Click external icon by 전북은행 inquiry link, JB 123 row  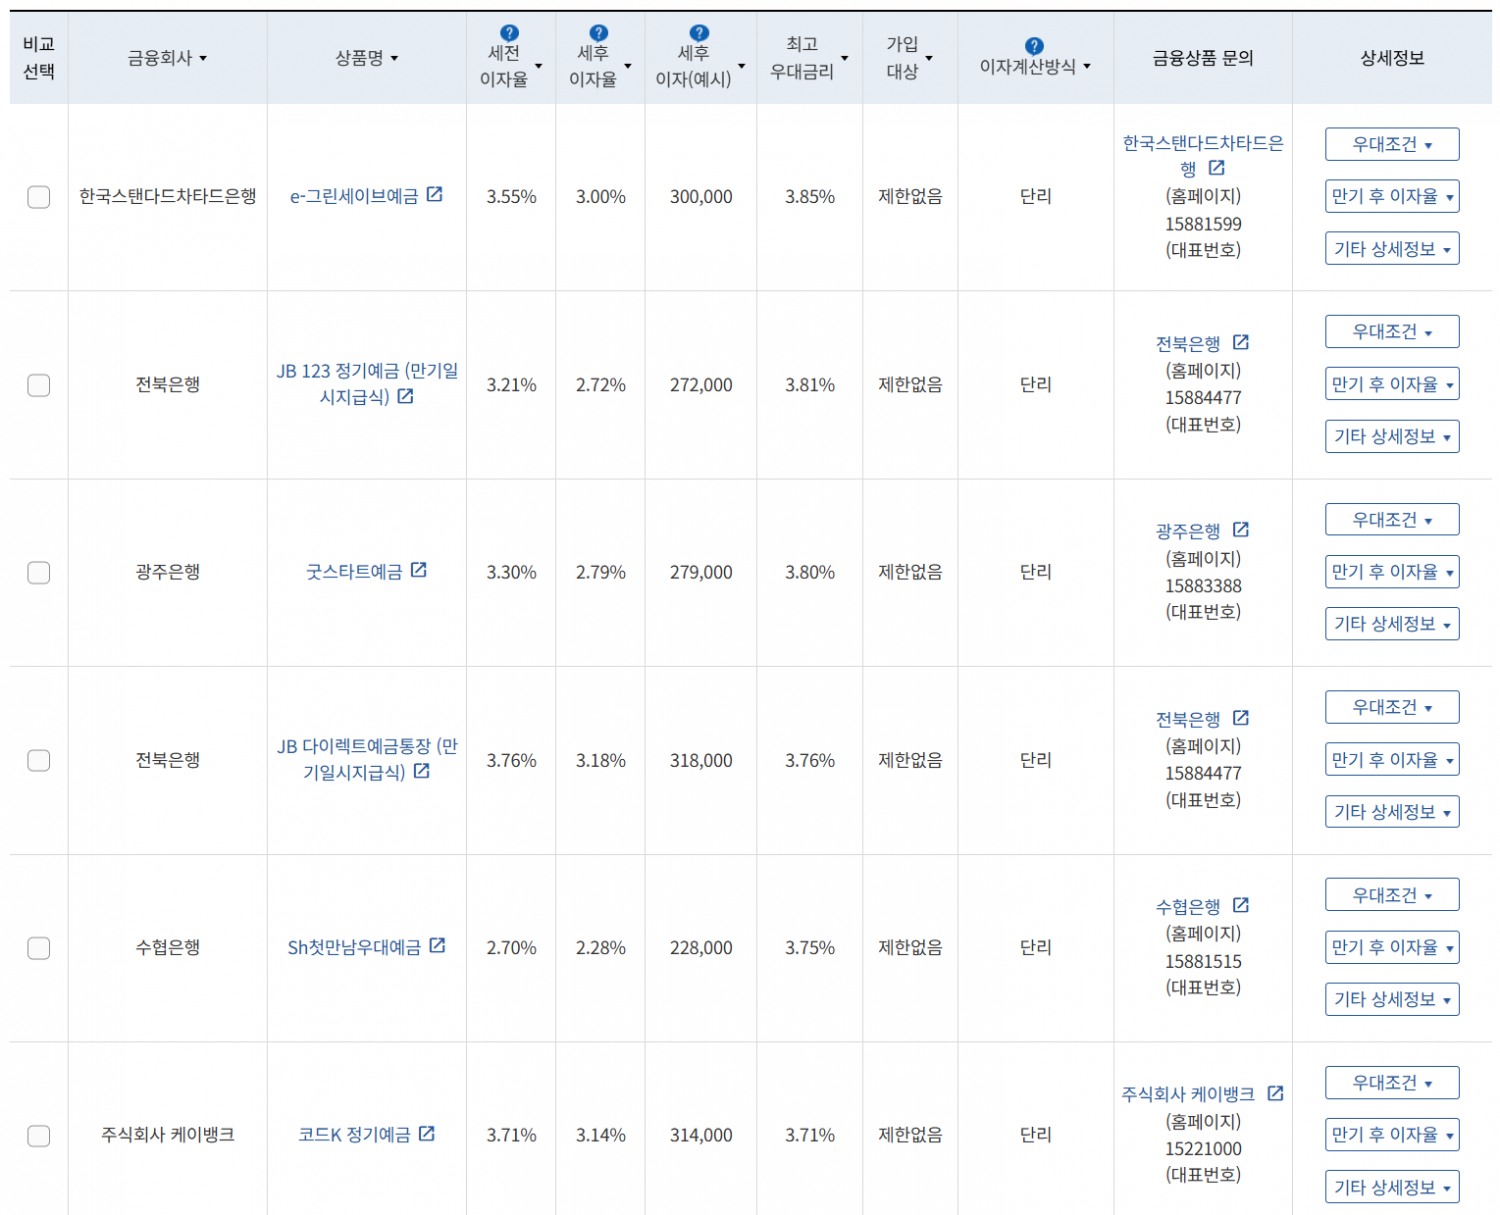[1241, 342]
